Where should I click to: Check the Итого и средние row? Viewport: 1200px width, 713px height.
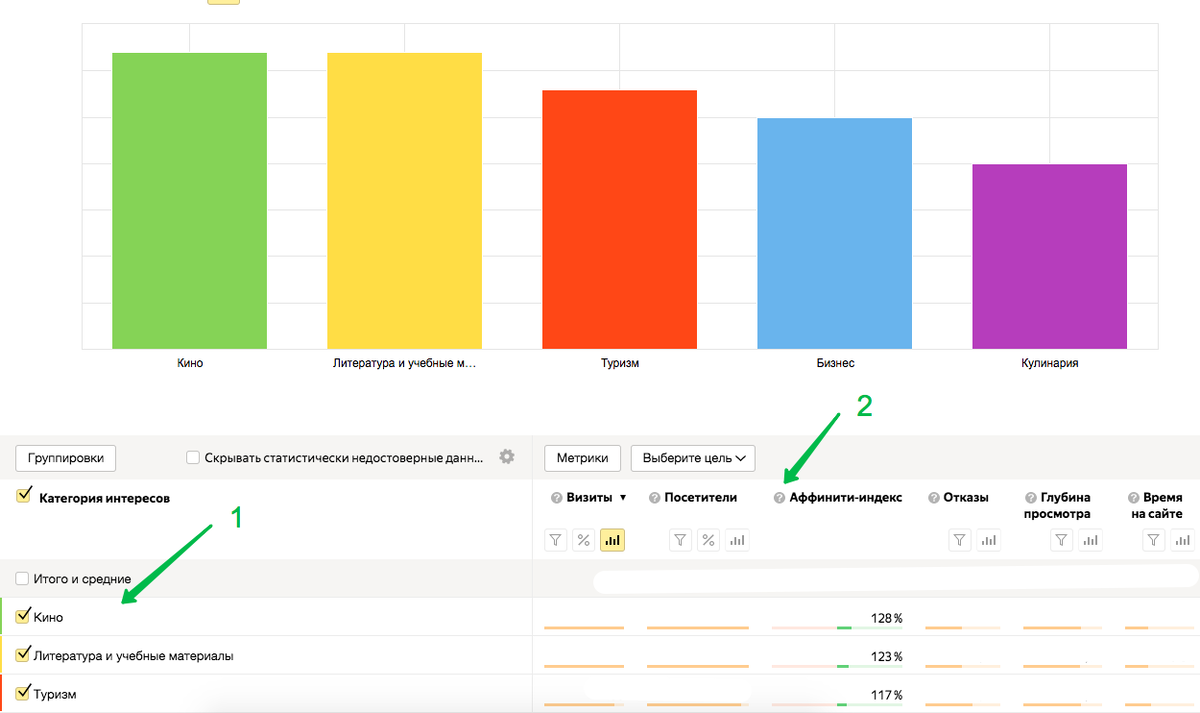(22, 579)
